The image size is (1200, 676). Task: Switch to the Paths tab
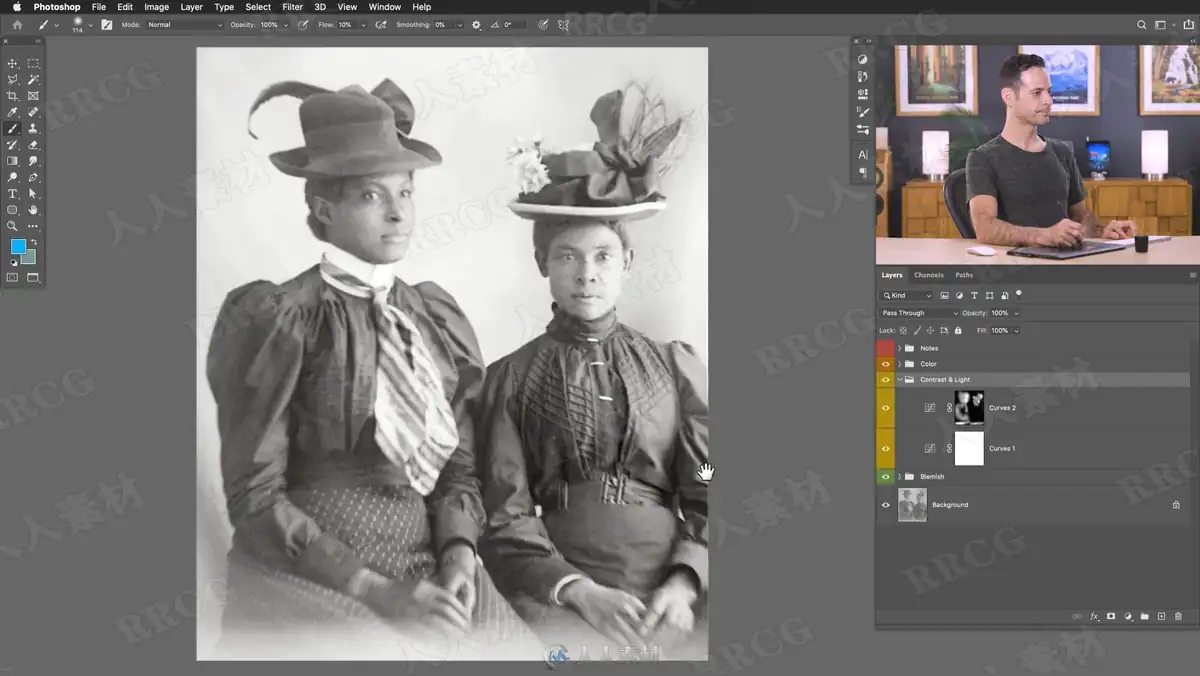(x=964, y=275)
